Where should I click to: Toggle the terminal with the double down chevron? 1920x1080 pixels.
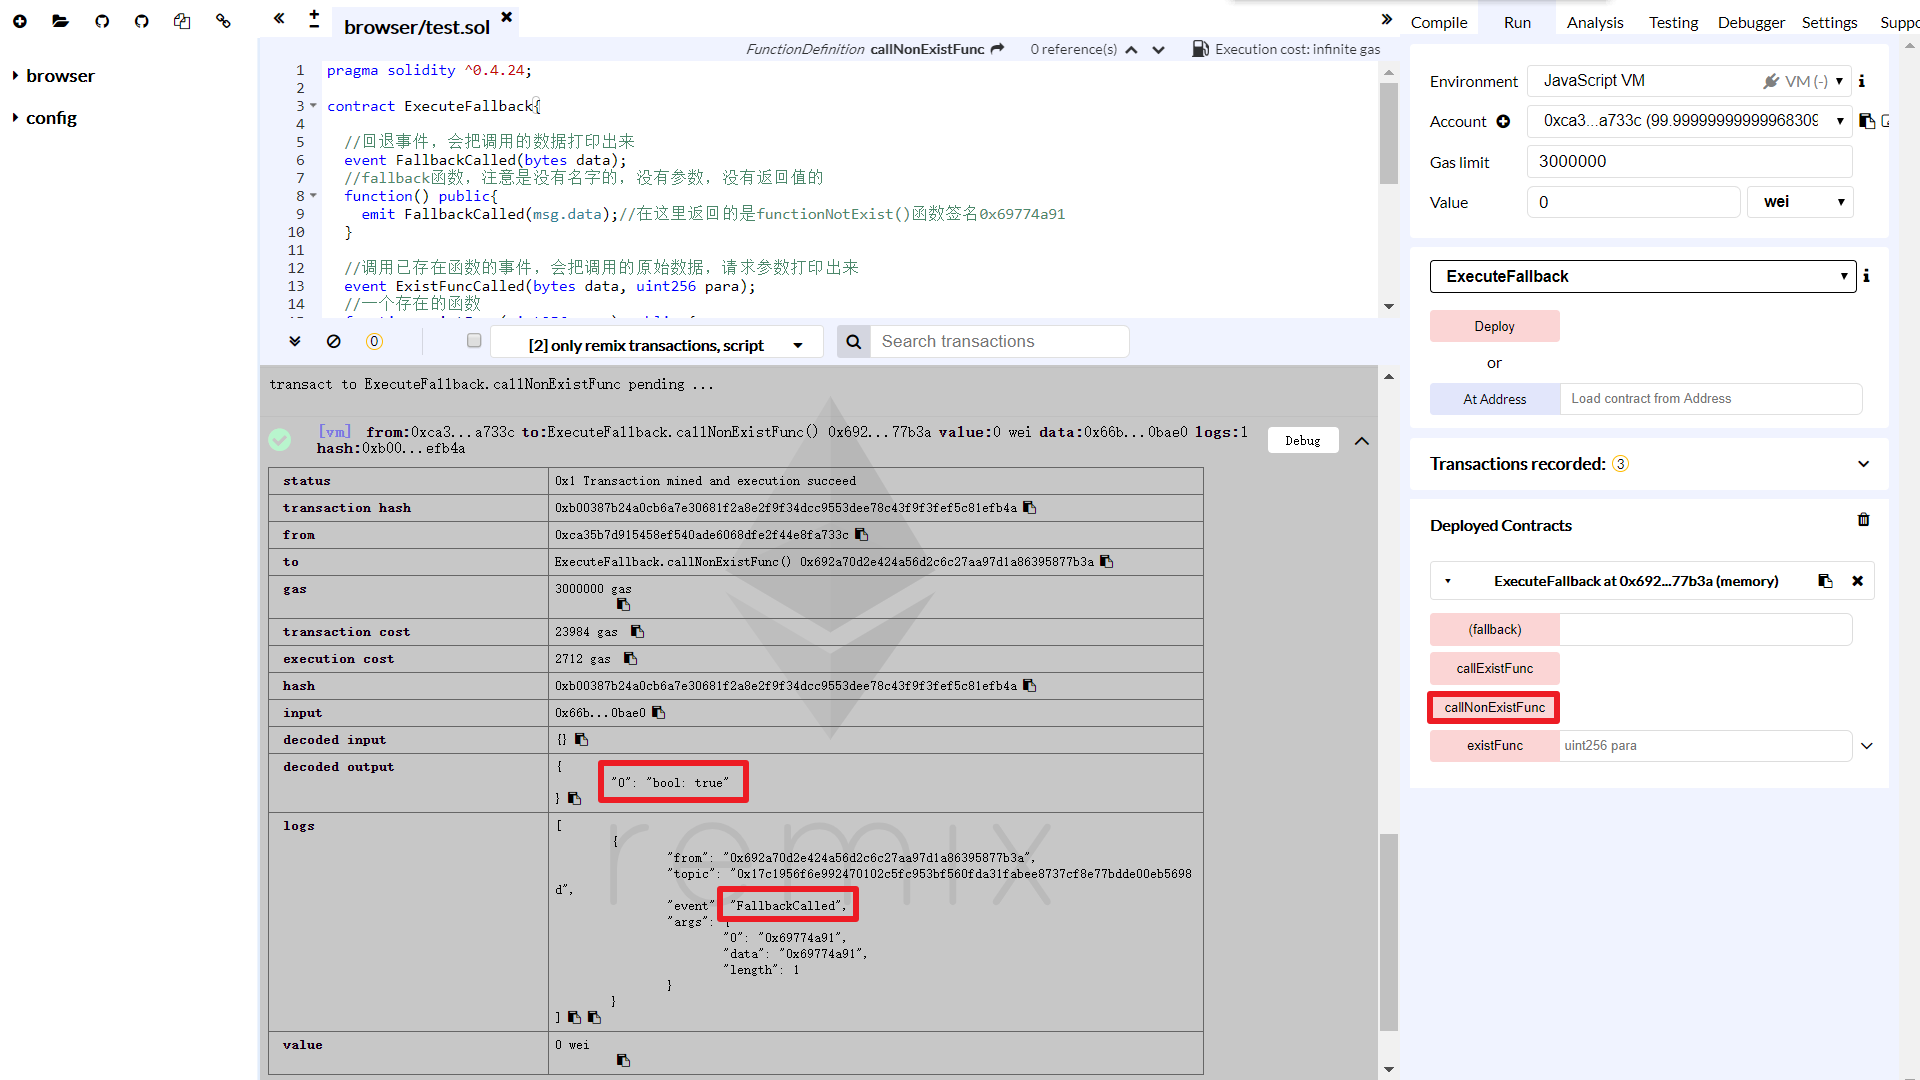[295, 341]
